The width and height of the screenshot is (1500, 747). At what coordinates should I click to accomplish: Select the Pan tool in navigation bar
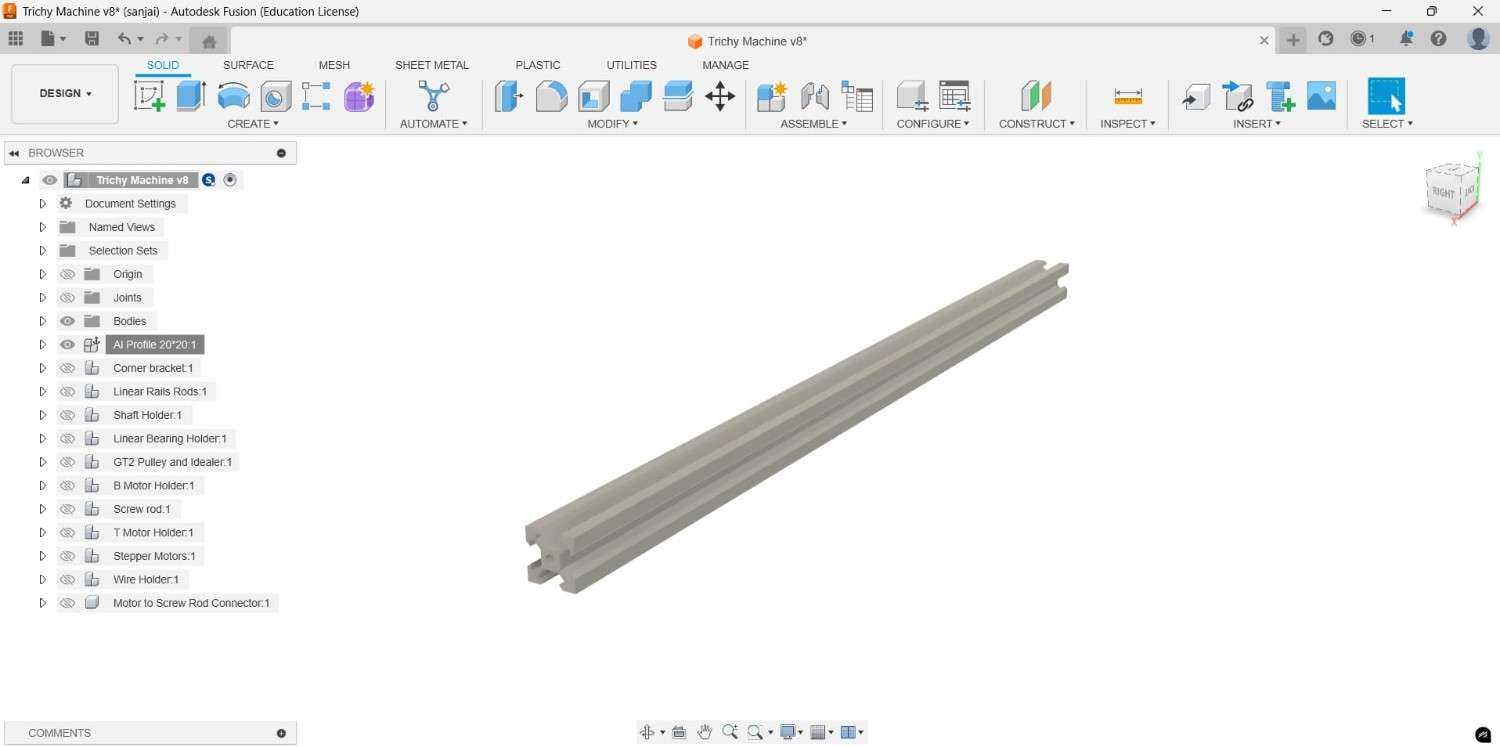tap(705, 731)
